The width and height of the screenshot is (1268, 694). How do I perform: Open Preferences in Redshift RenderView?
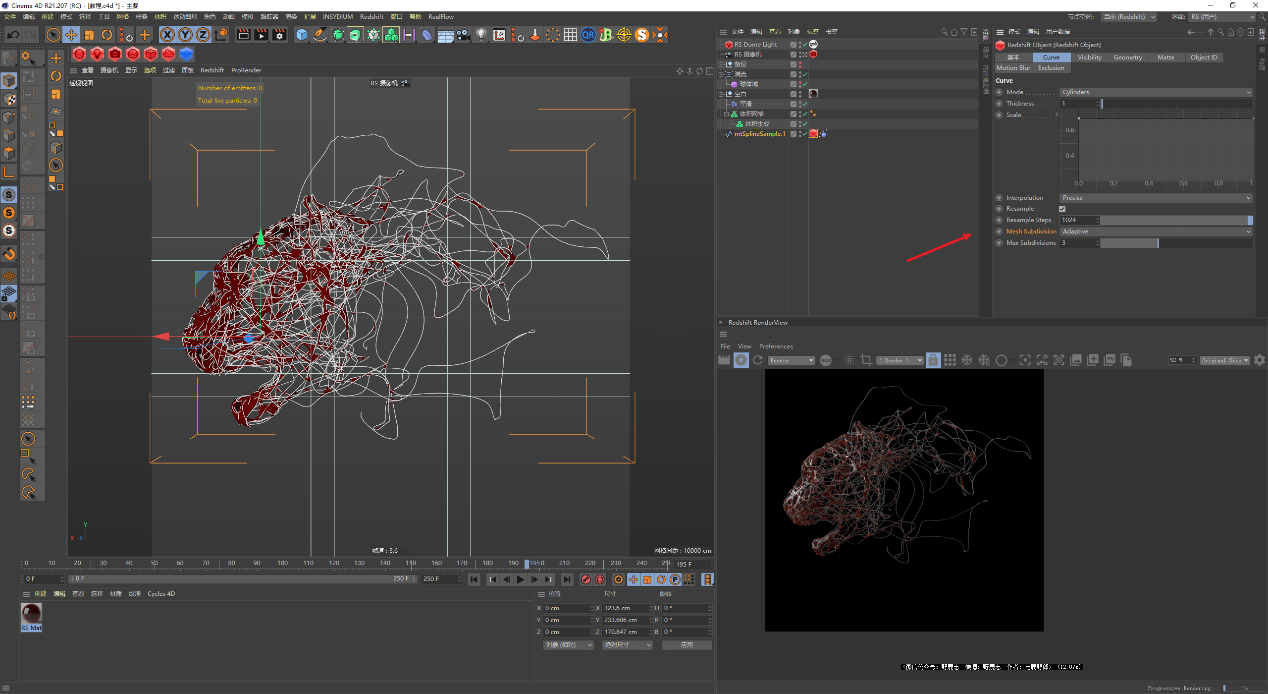(776, 346)
